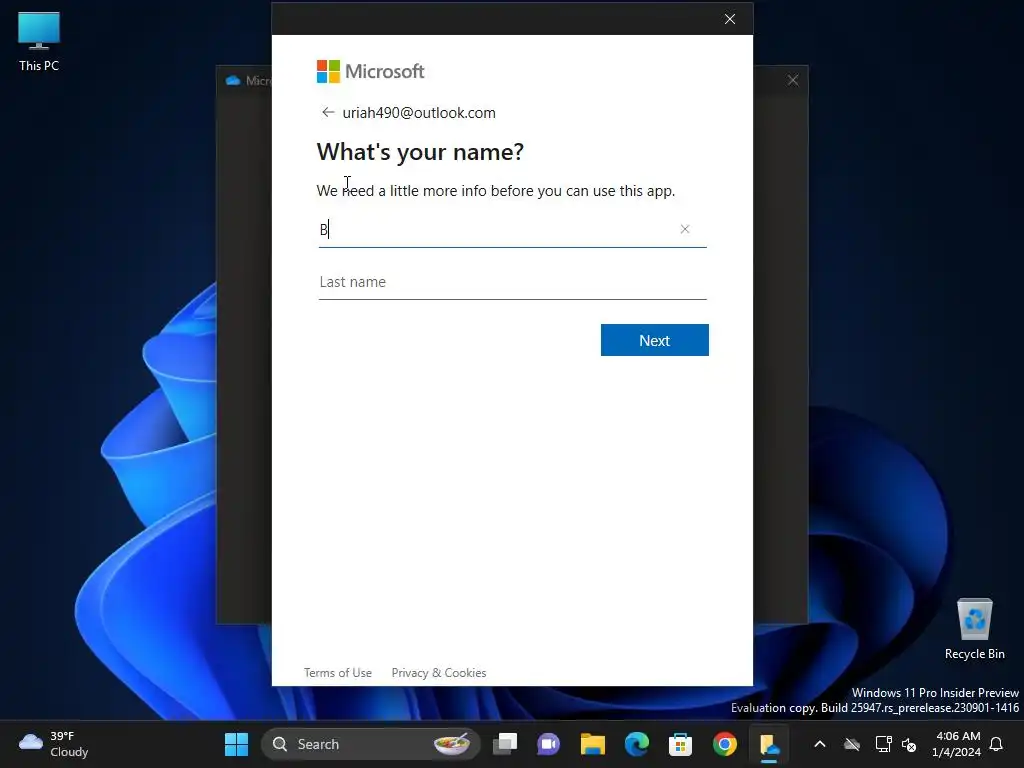The height and width of the screenshot is (768, 1024).
Task: Launch Google Chrome from the taskbar
Action: pyautogui.click(x=724, y=744)
